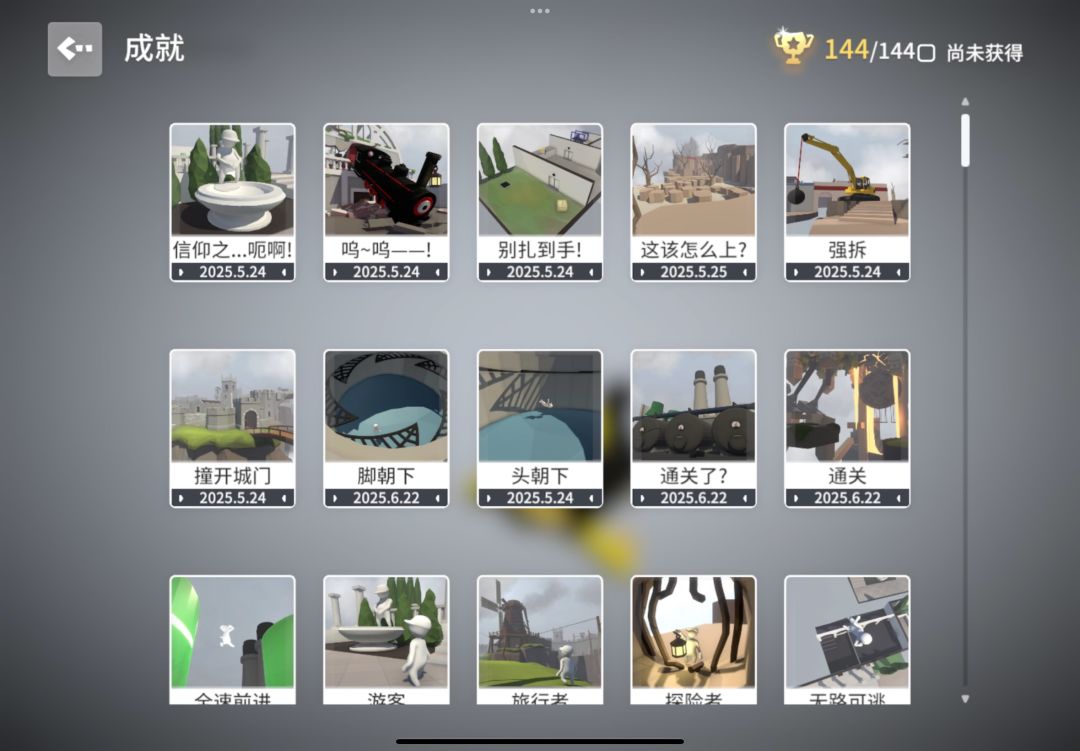
Task: Click the back arrow button
Action: coord(74,49)
